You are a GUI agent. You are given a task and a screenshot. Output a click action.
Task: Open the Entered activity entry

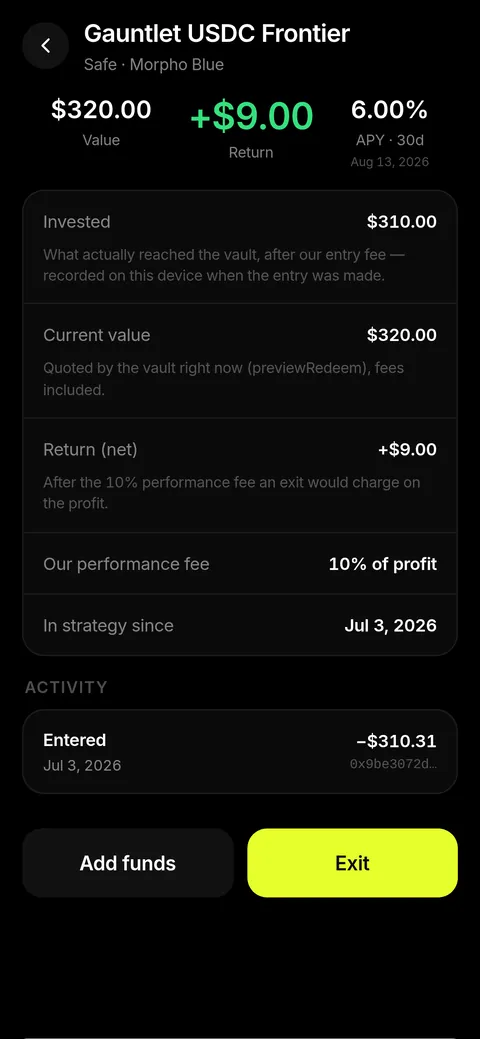tap(240, 751)
